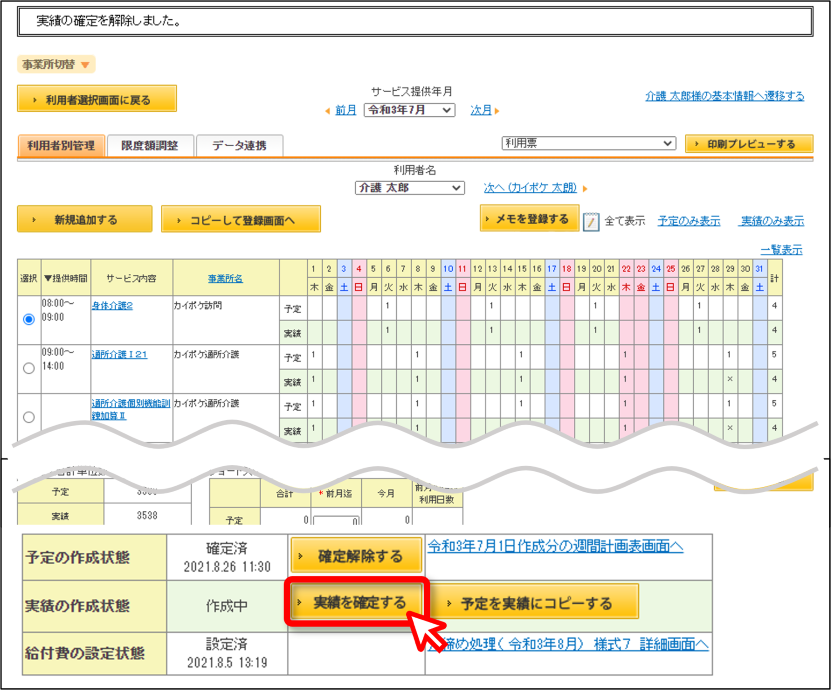Open the 介護 太郎 user name dropdown
This screenshot has height=690, width=831.
tap(410, 188)
